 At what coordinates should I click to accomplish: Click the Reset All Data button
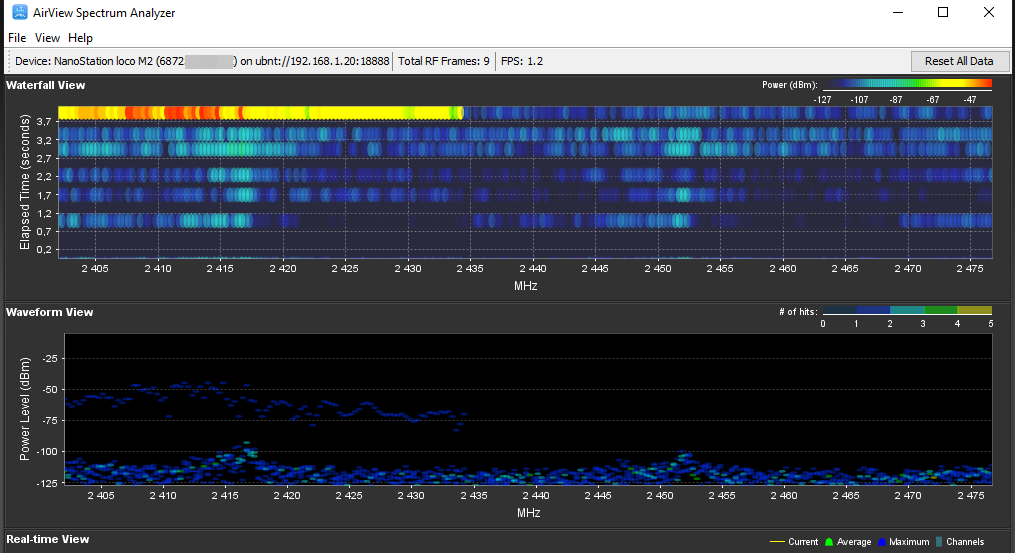pos(959,61)
